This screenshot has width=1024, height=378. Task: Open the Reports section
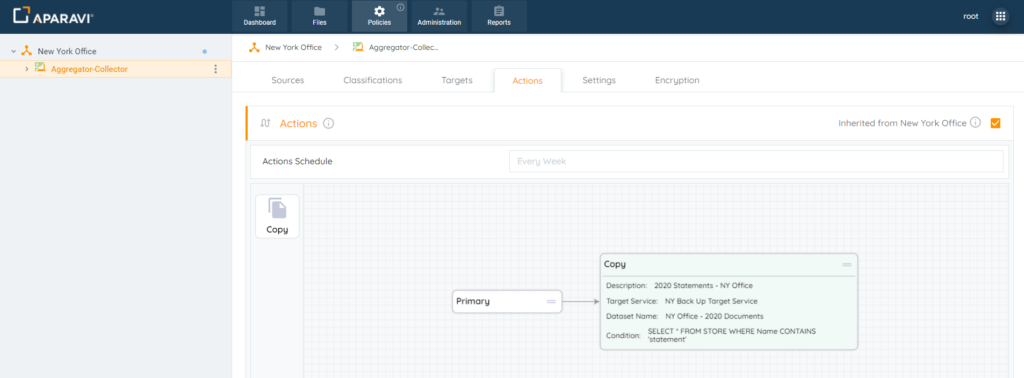499,16
